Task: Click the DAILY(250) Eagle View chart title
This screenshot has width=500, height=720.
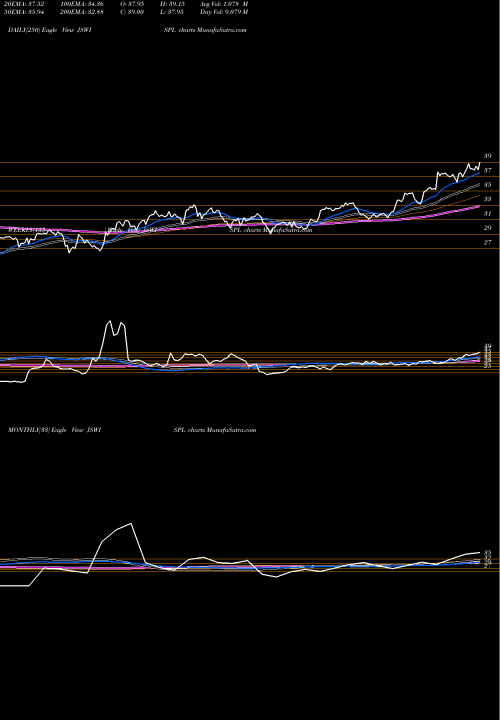Action: tap(51, 30)
